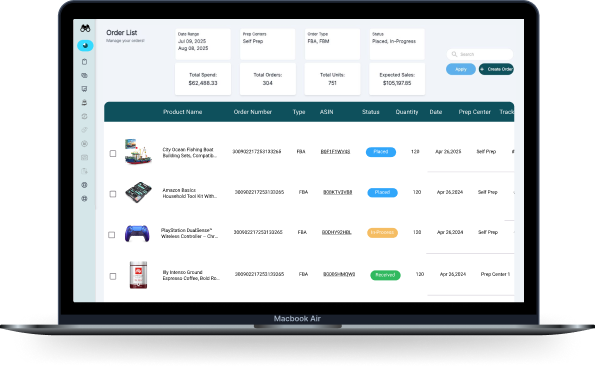
Task: Click the green Received status badge
Action: tap(385, 275)
